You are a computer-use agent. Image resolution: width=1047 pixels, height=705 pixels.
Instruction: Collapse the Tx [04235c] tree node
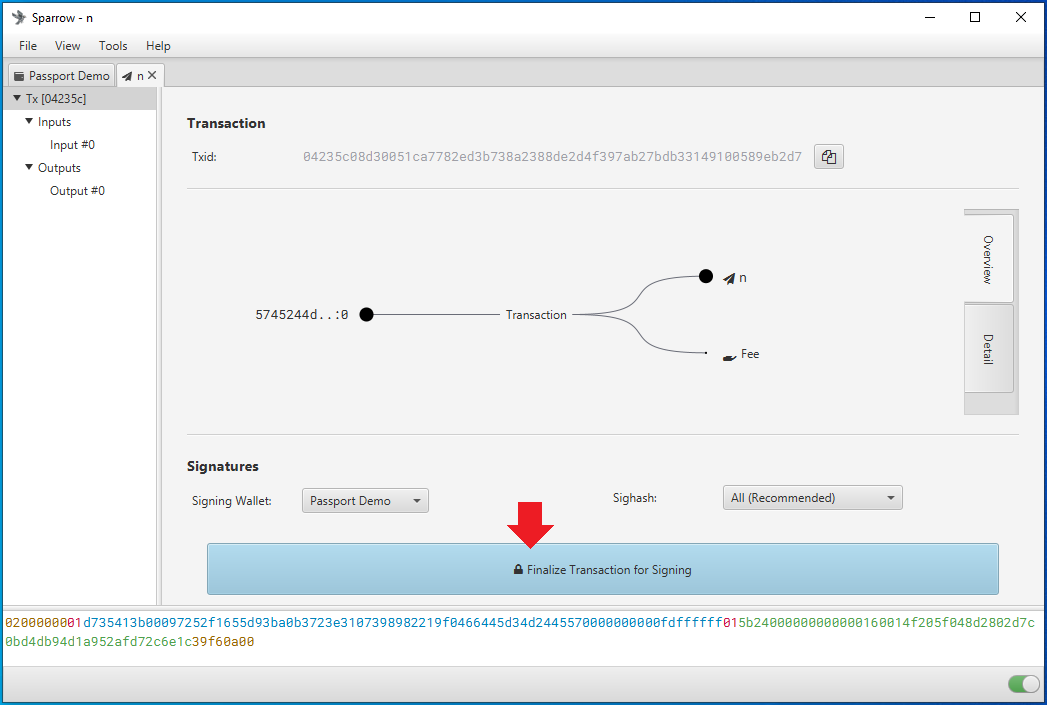(x=17, y=98)
